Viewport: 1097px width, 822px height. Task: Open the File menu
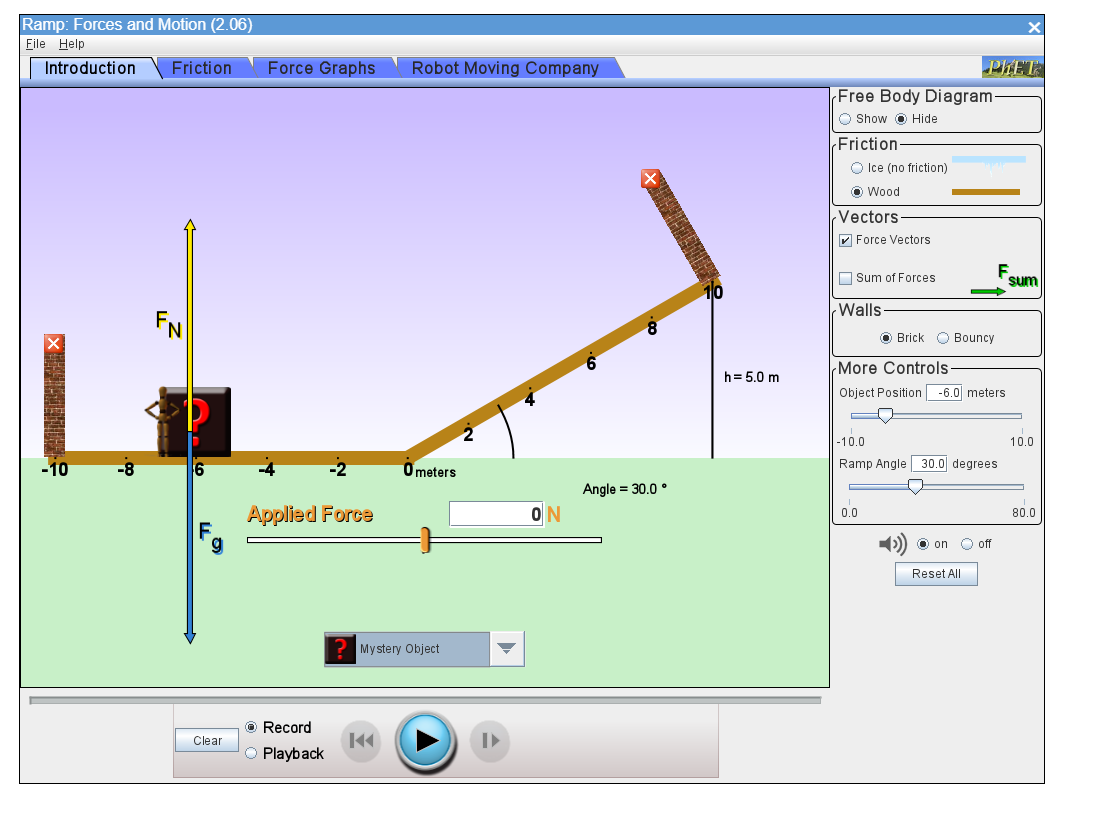(36, 44)
